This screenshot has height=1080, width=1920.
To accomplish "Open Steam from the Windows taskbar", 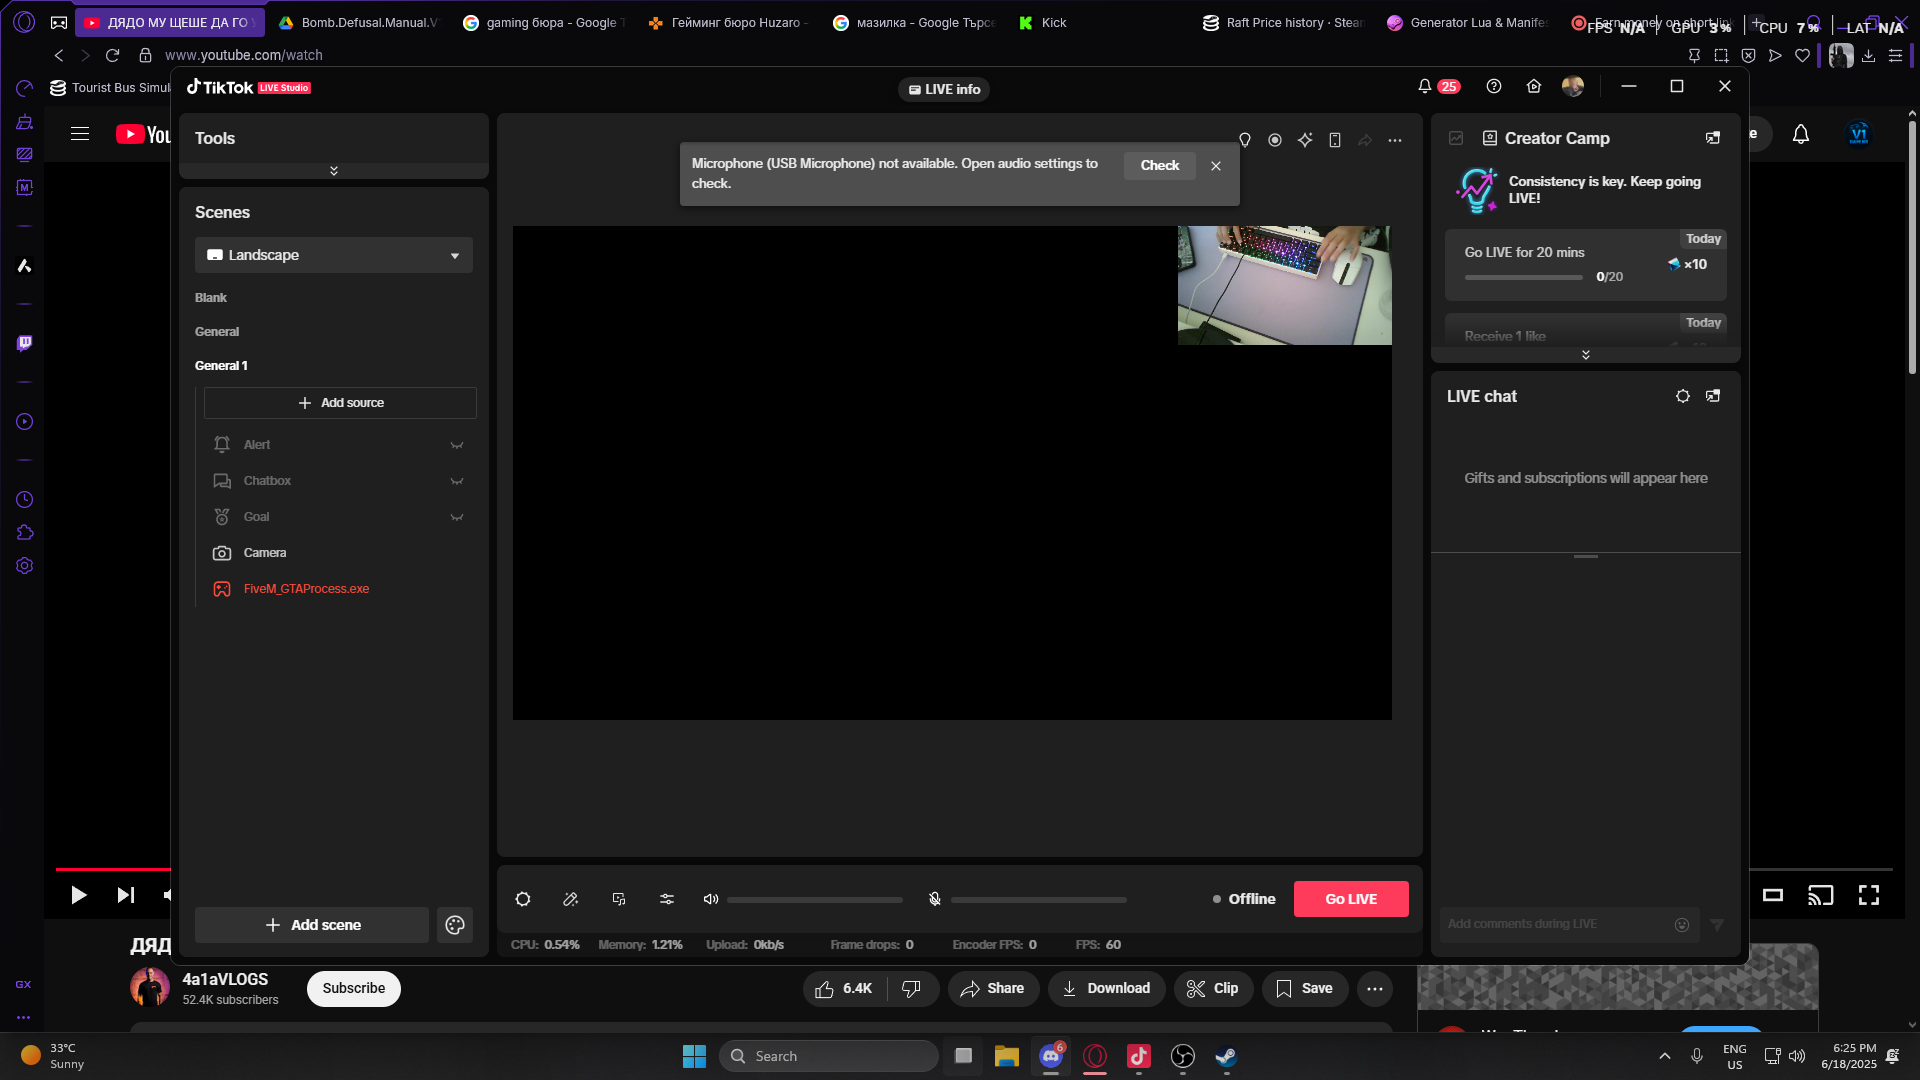I will click(x=1227, y=1056).
